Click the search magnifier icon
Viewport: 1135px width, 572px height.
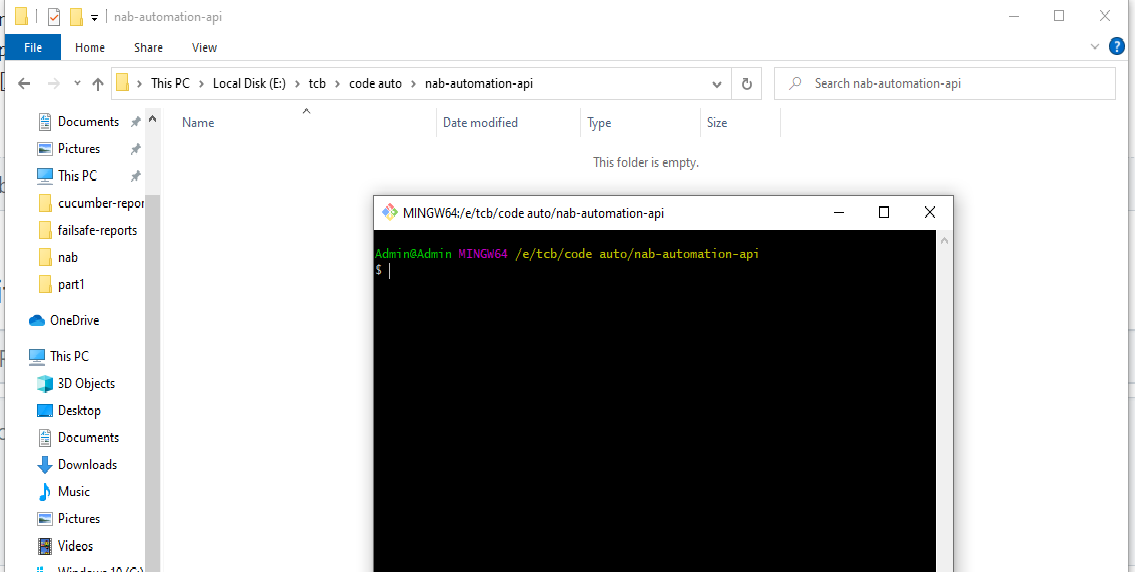coord(795,83)
